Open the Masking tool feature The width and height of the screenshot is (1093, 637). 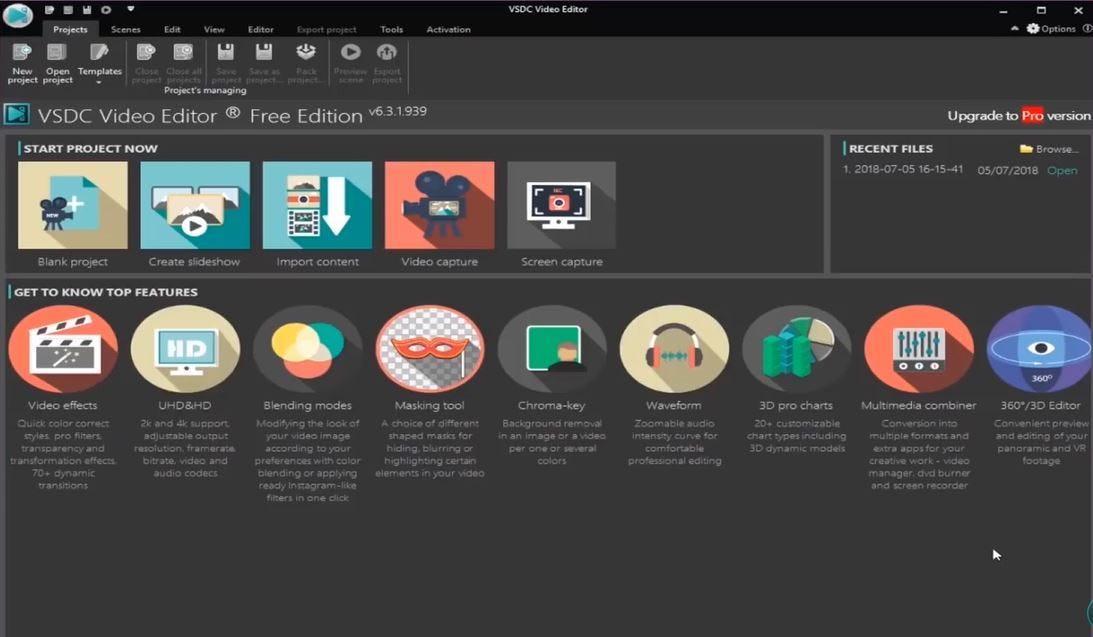(x=430, y=348)
